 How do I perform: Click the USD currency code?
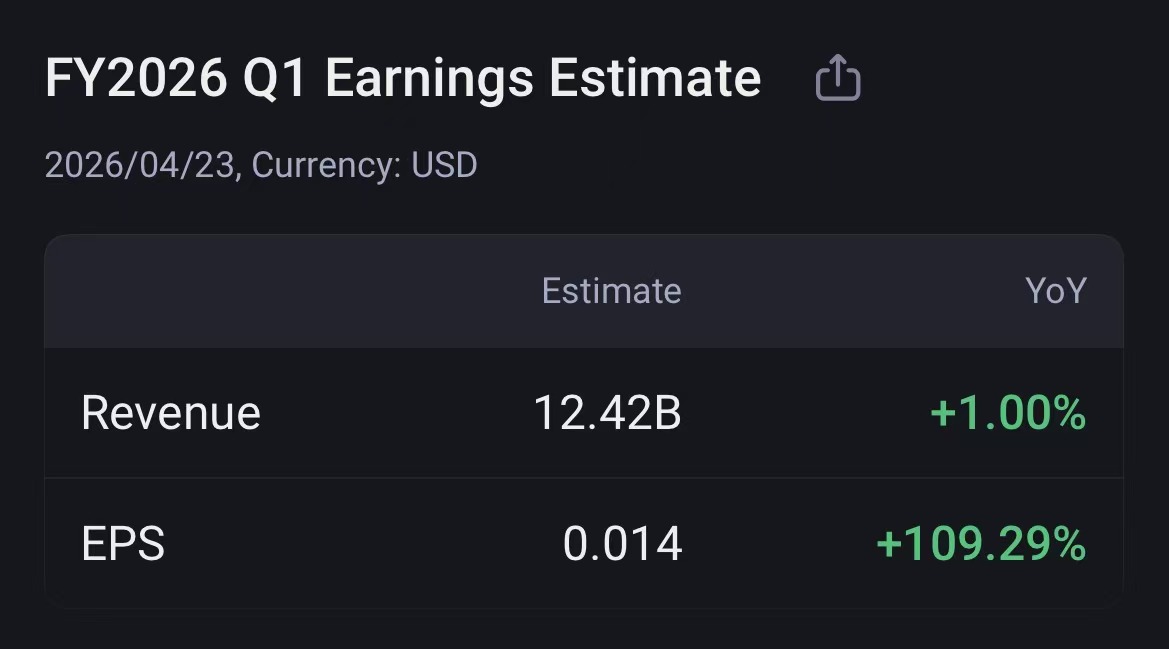444,165
